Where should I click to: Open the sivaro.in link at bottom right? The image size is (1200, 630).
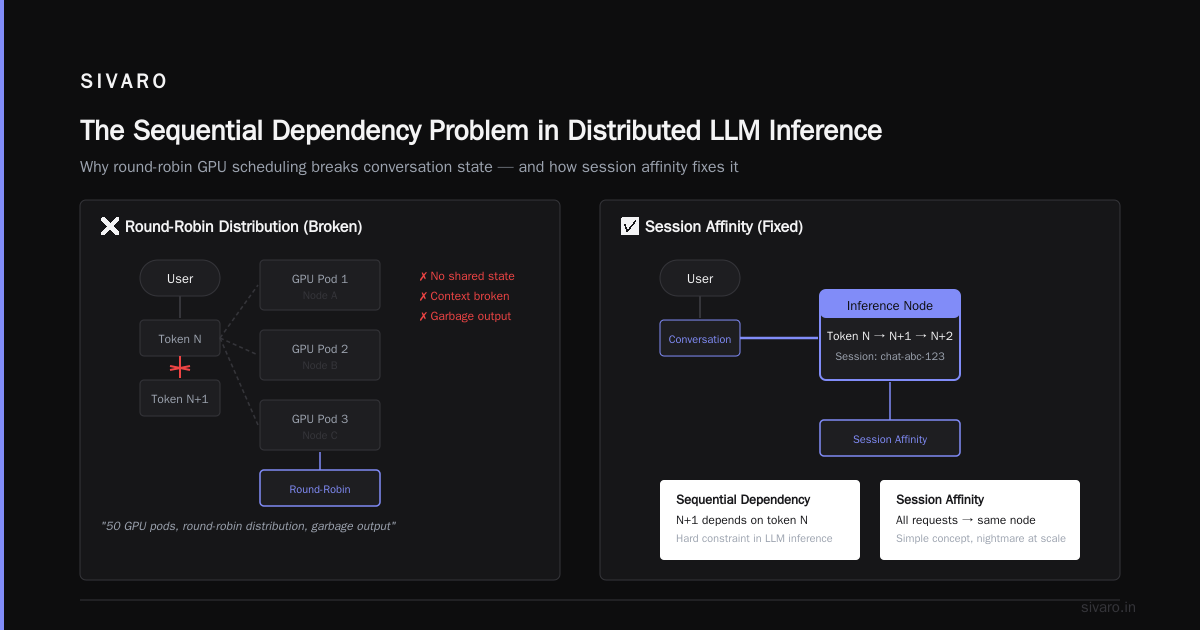click(x=1108, y=607)
